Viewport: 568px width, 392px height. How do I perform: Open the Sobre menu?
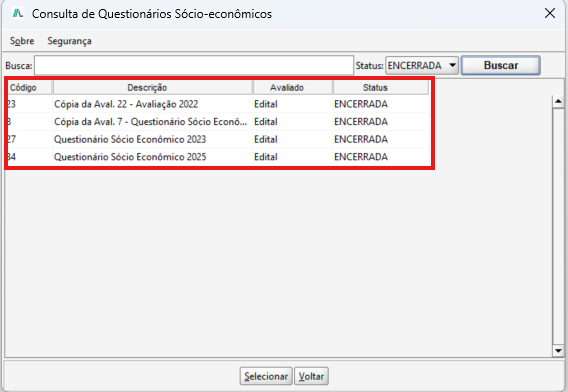(22, 41)
